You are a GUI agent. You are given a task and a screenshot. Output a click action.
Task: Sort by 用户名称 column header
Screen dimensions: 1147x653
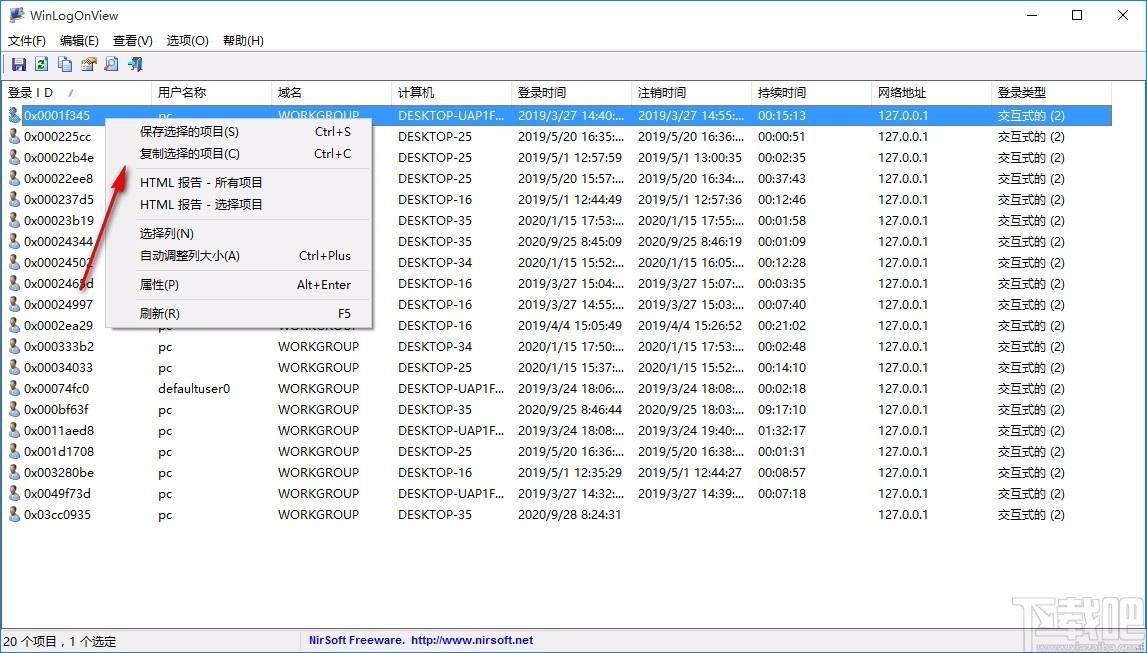(x=211, y=93)
